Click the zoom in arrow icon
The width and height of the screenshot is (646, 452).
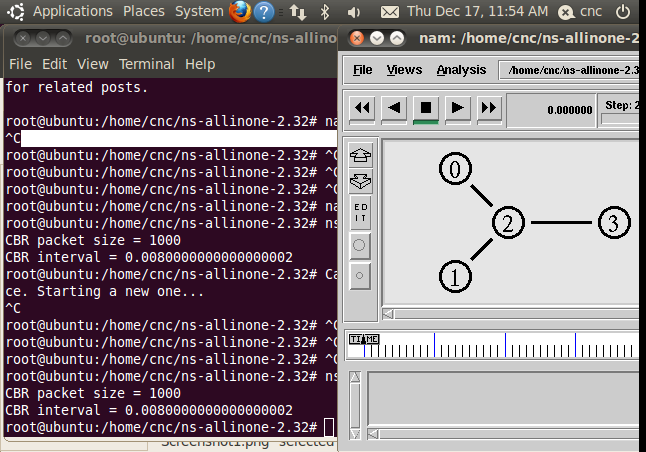pos(360,155)
